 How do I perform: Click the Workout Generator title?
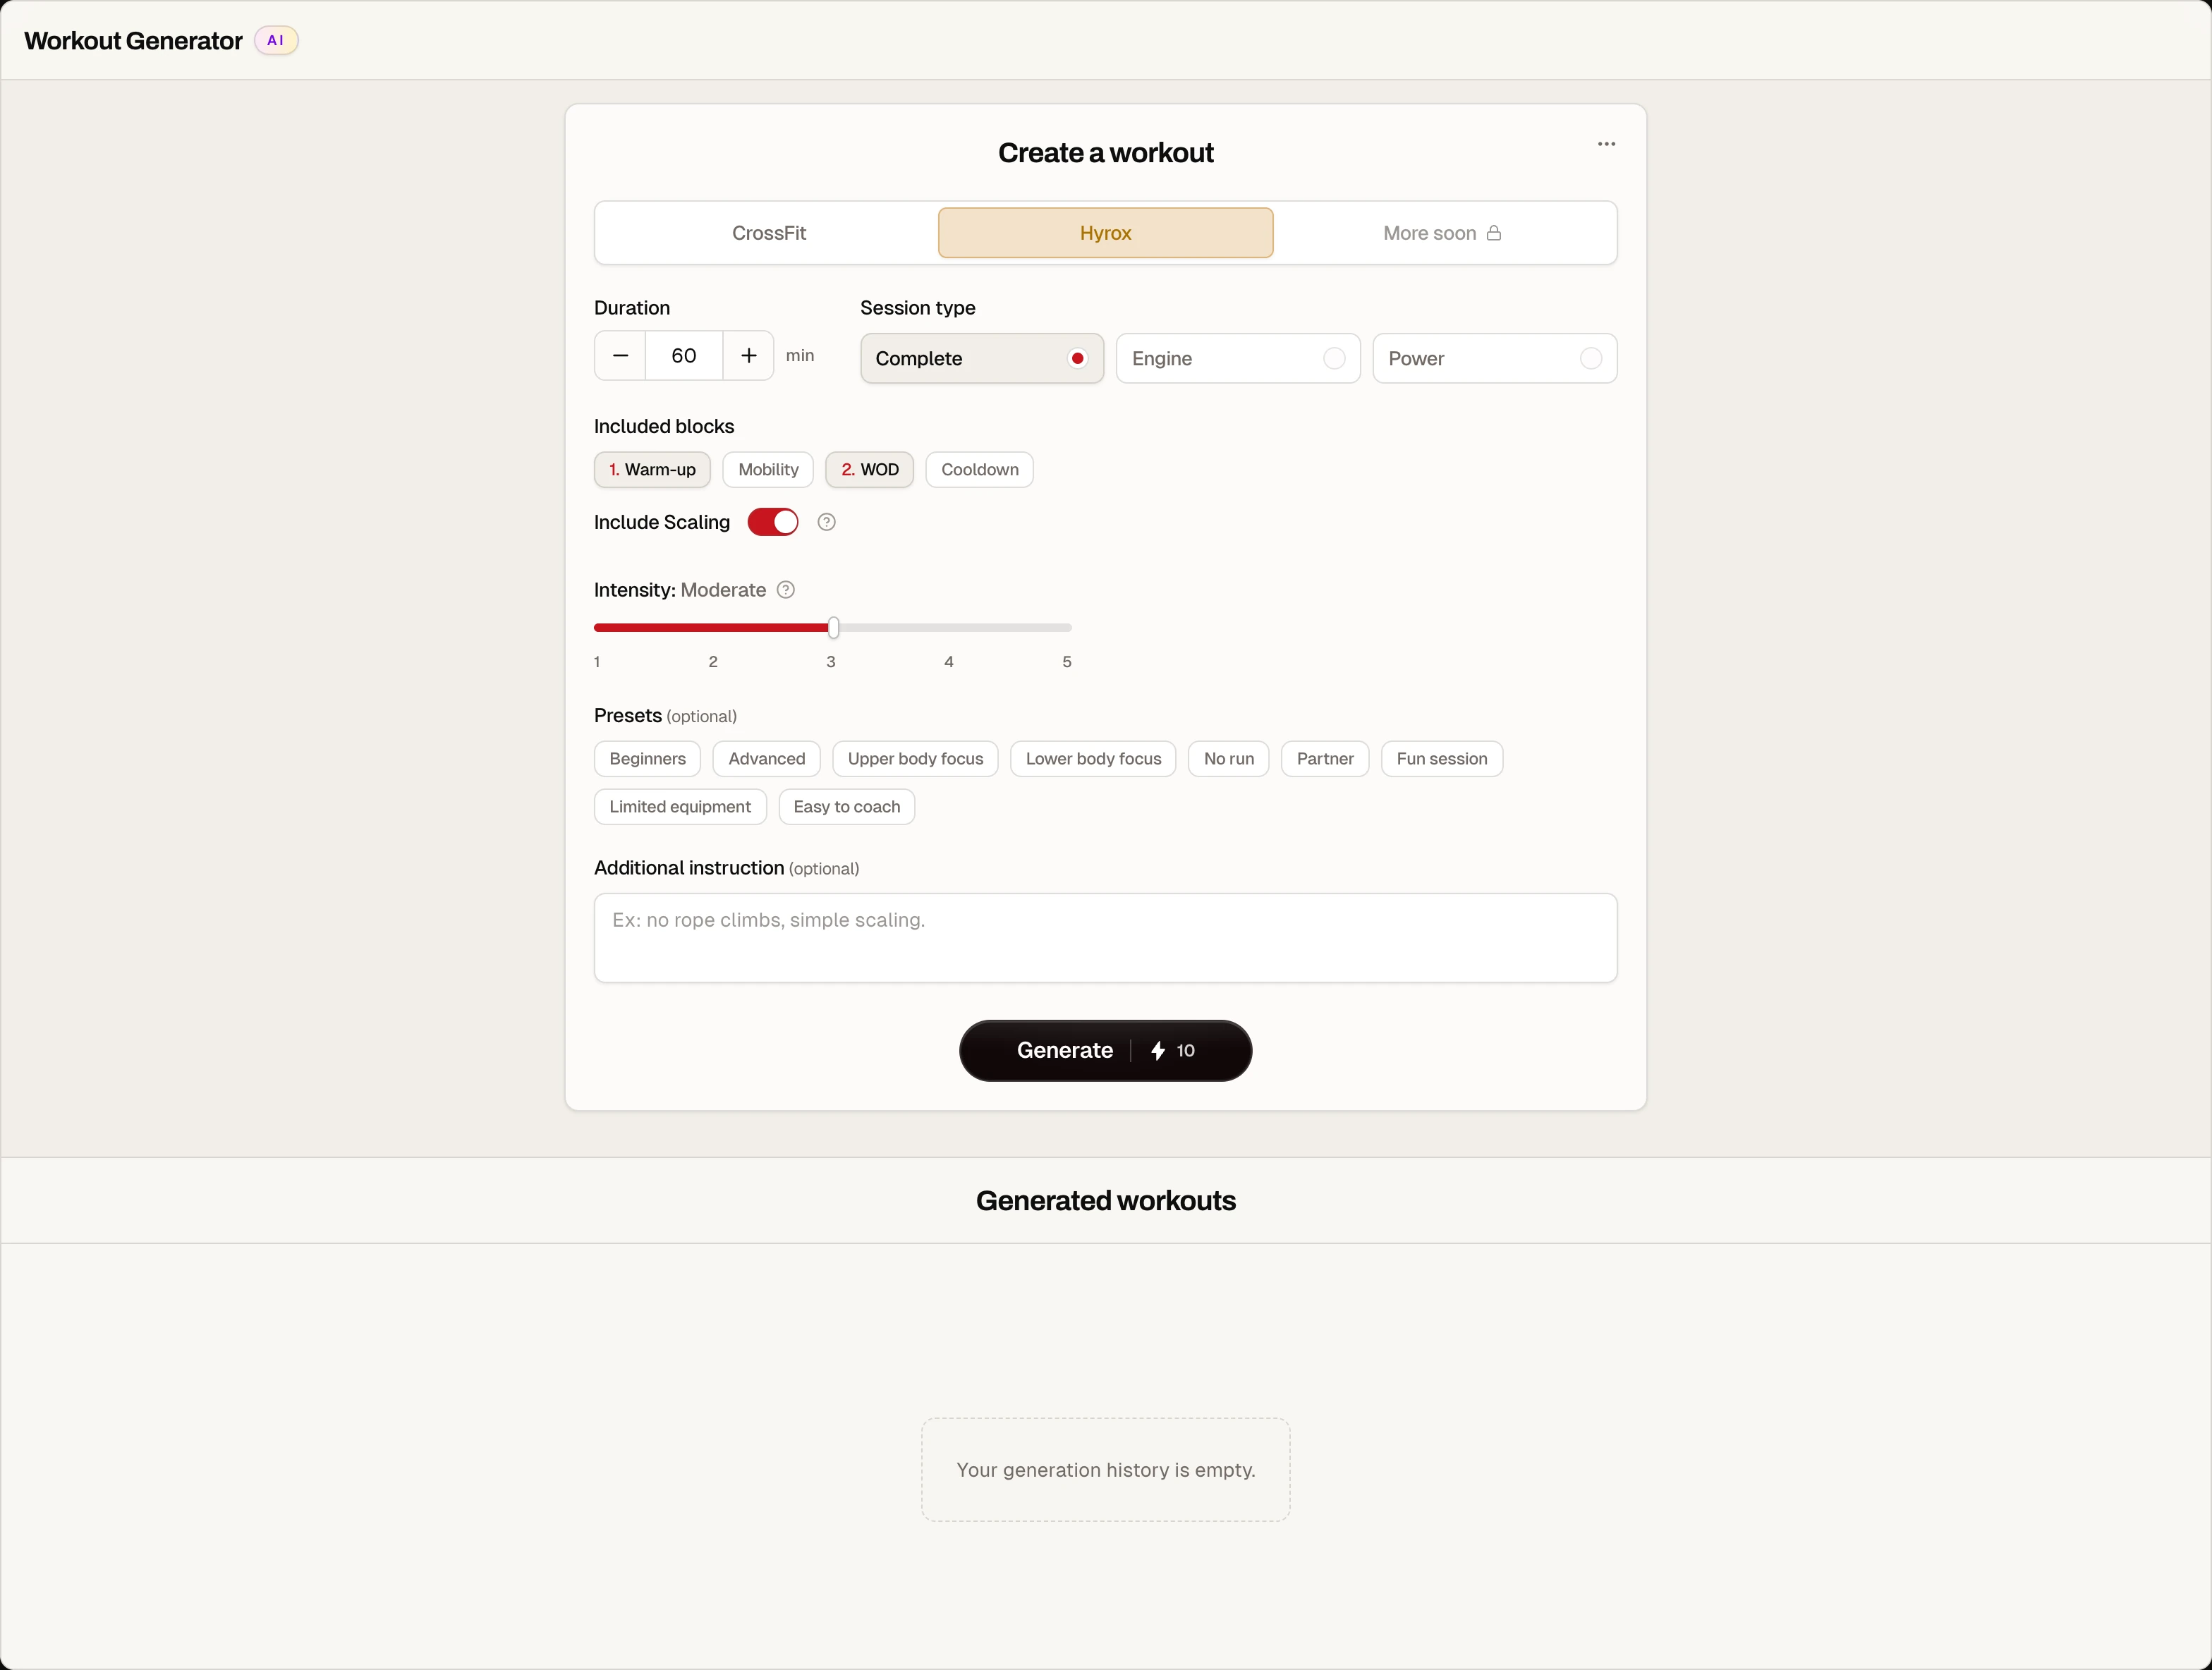[133, 41]
